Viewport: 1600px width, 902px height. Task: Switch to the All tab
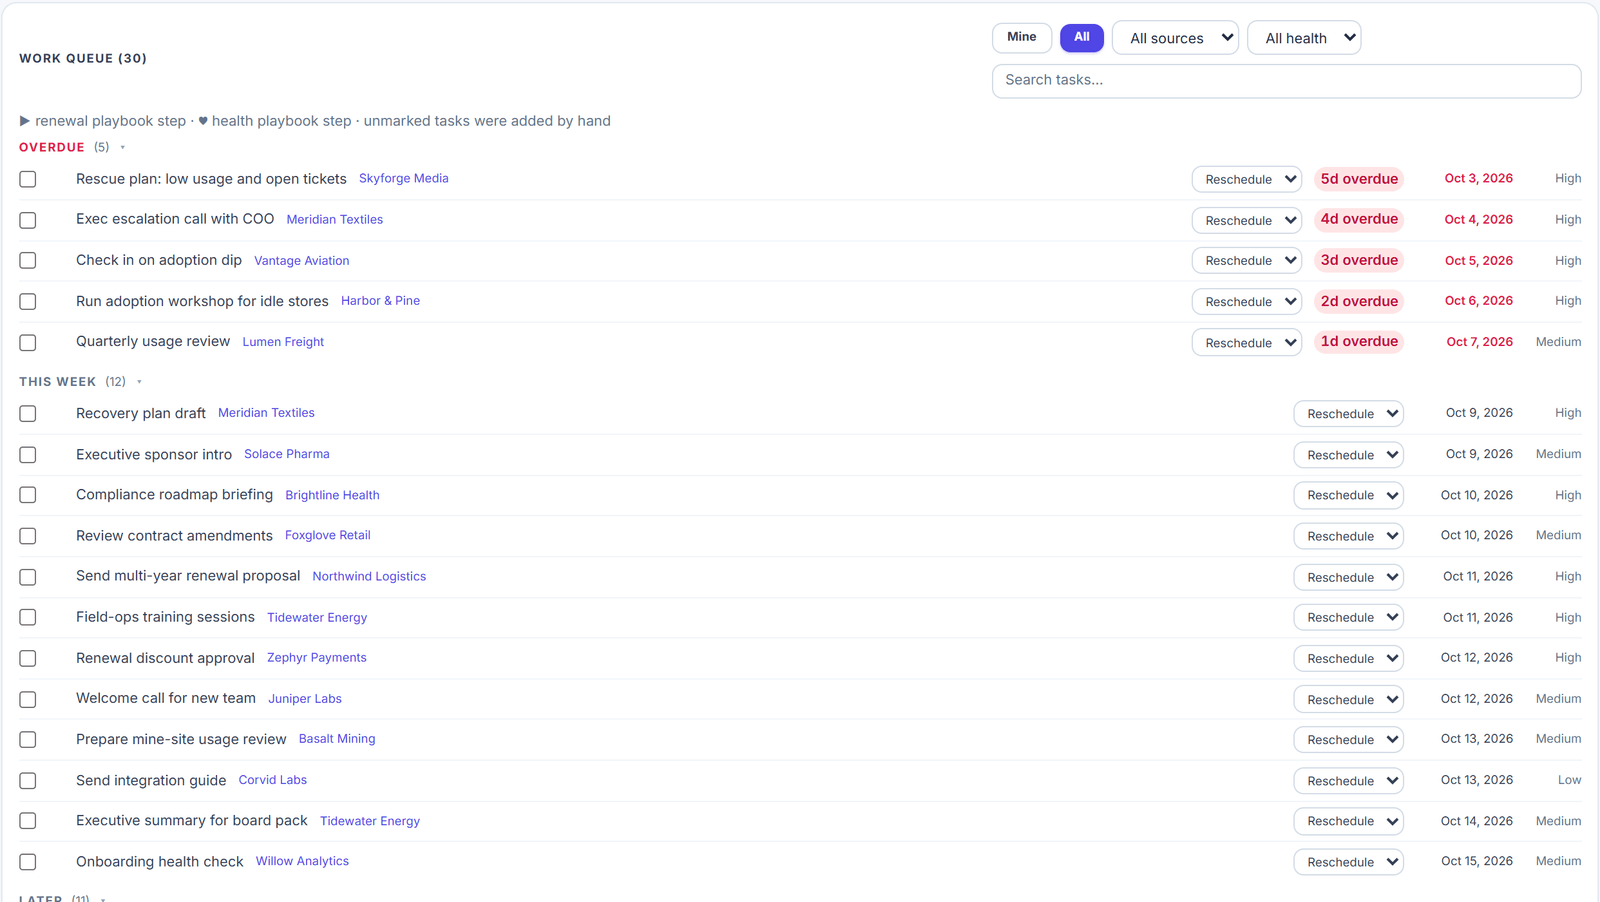tap(1082, 37)
